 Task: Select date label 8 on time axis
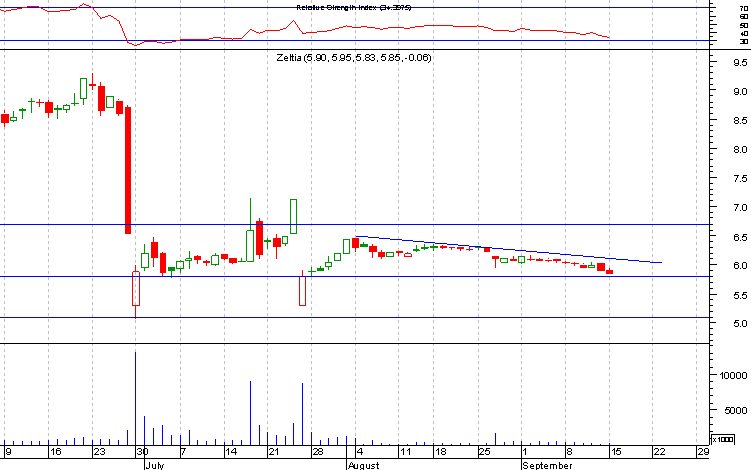coord(569,452)
